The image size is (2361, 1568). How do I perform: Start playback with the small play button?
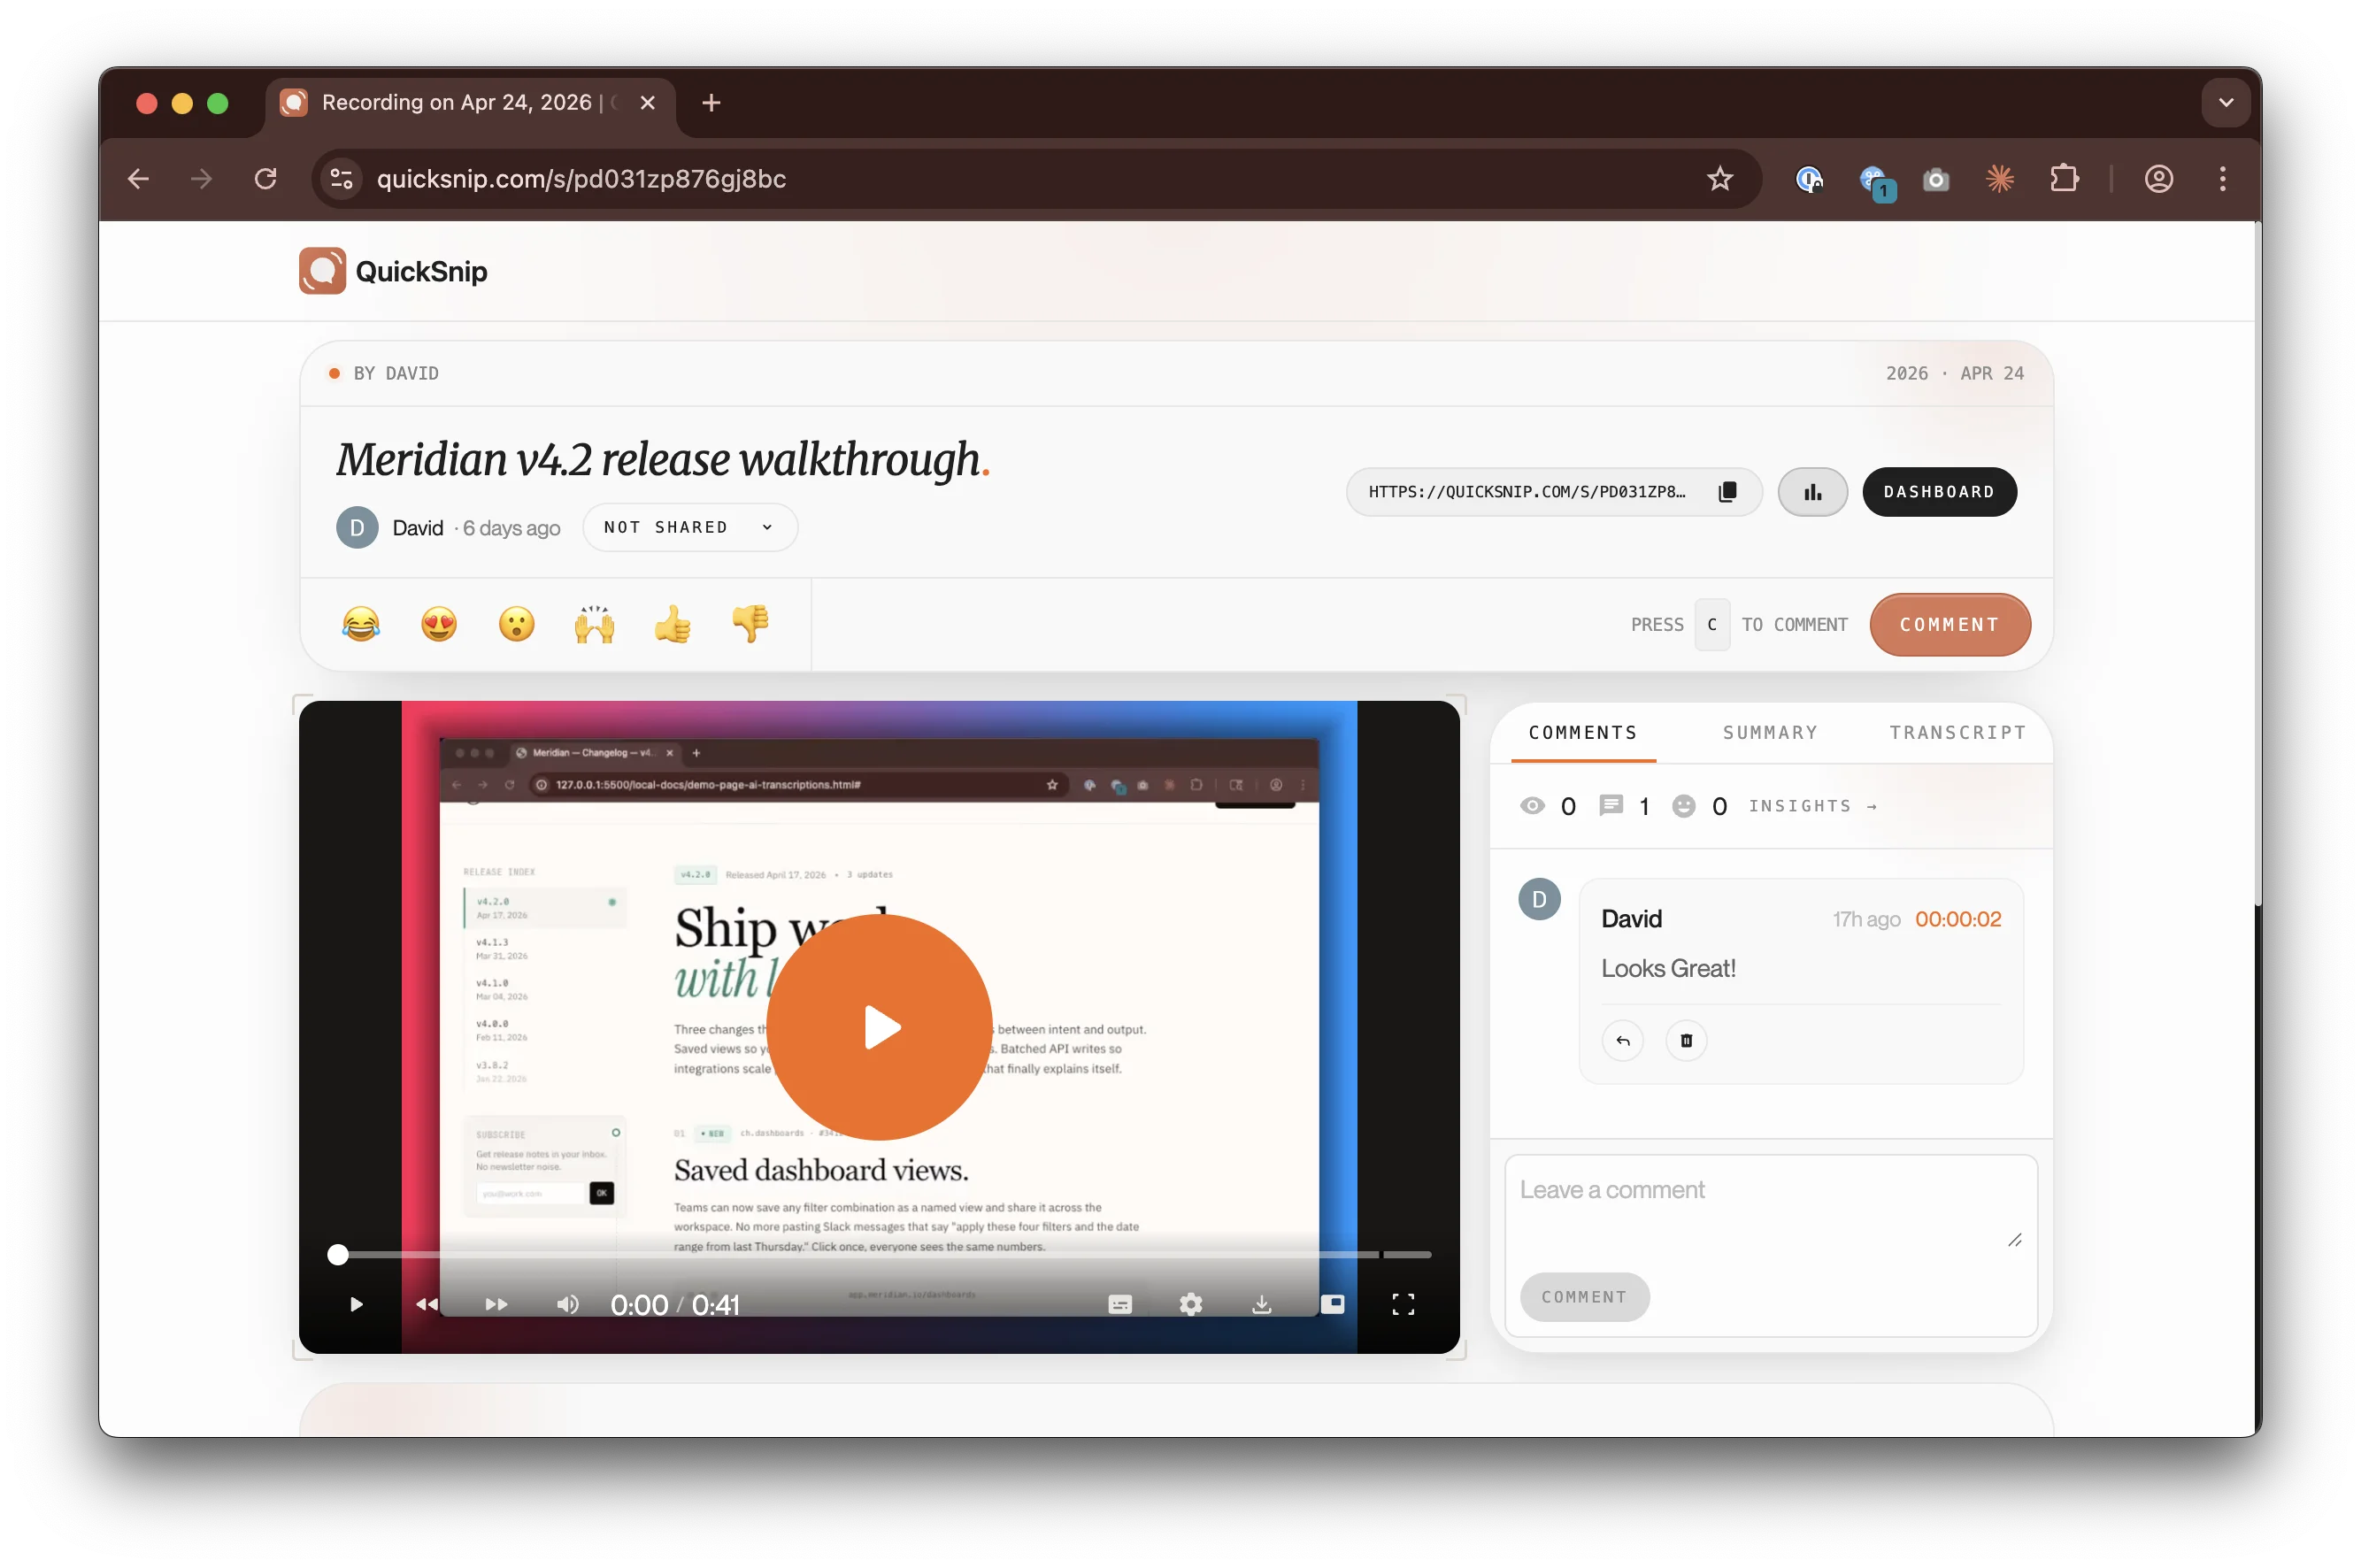point(356,1304)
